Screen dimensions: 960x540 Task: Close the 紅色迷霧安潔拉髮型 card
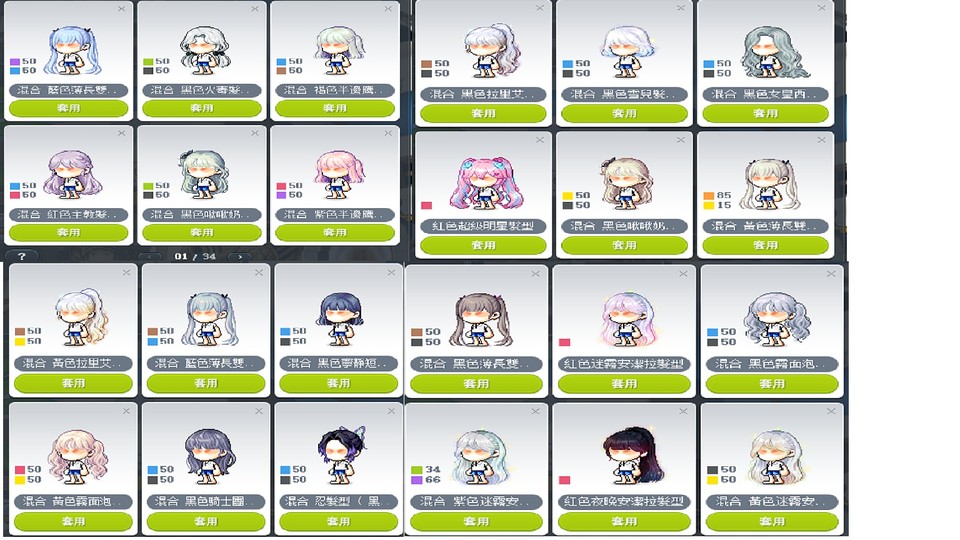(x=683, y=273)
